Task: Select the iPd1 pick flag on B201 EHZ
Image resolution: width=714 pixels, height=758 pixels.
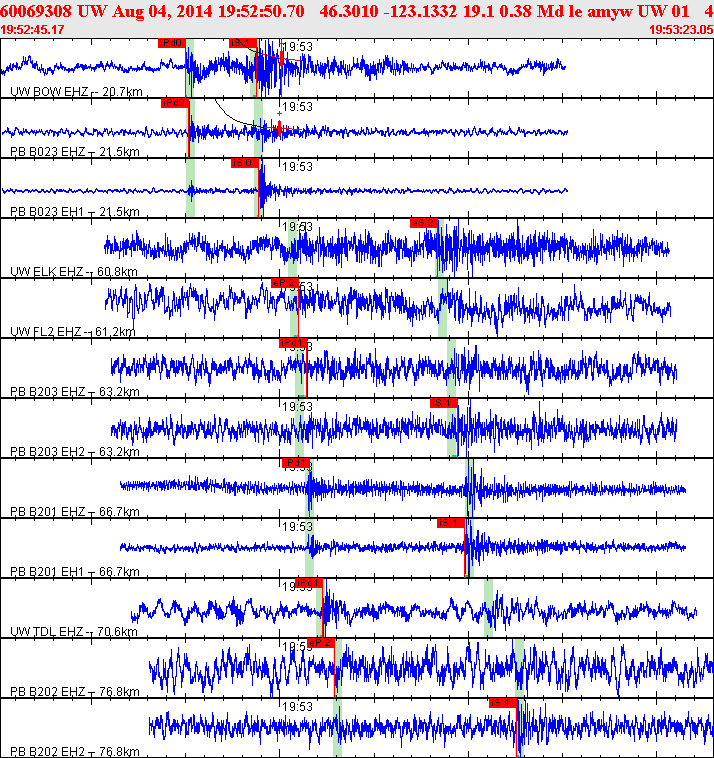Action: (x=296, y=463)
